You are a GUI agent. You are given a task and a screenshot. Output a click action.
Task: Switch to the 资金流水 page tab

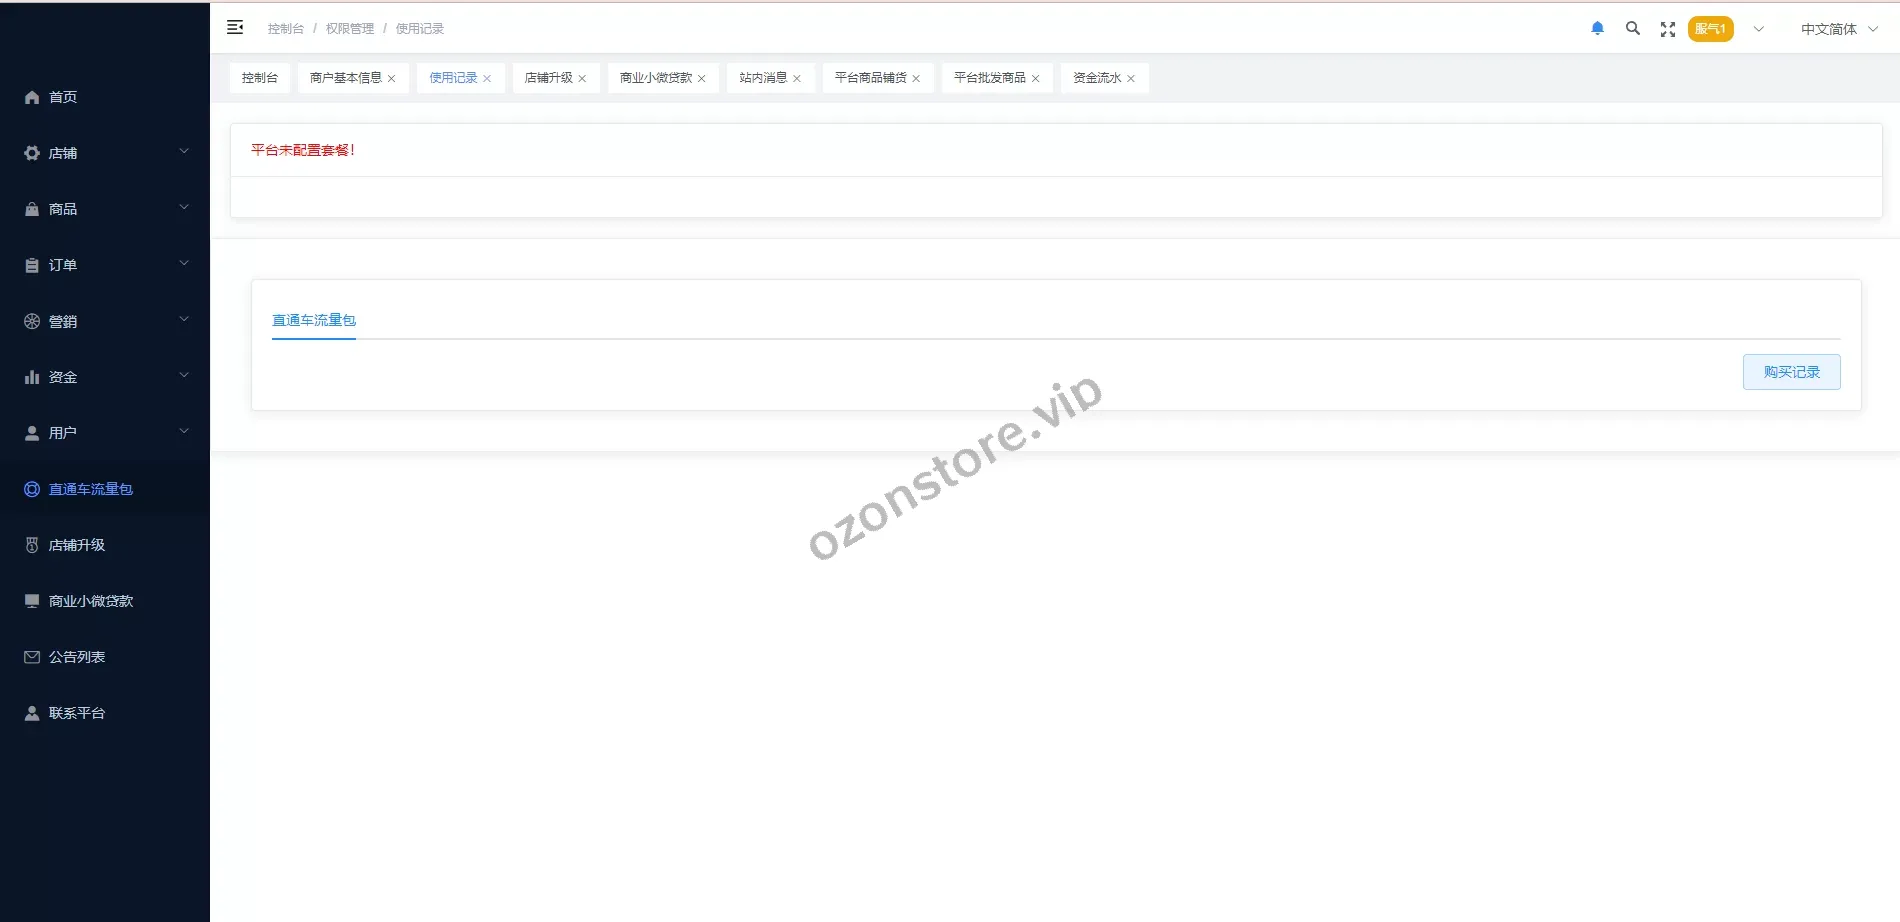1096,78
